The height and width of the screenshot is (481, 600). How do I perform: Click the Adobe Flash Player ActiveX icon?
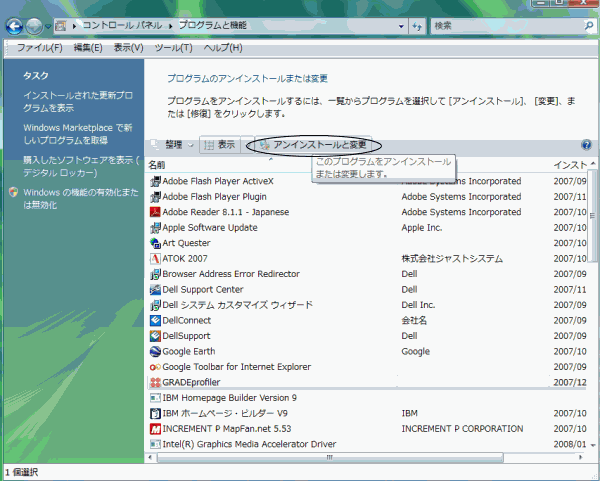coord(155,181)
